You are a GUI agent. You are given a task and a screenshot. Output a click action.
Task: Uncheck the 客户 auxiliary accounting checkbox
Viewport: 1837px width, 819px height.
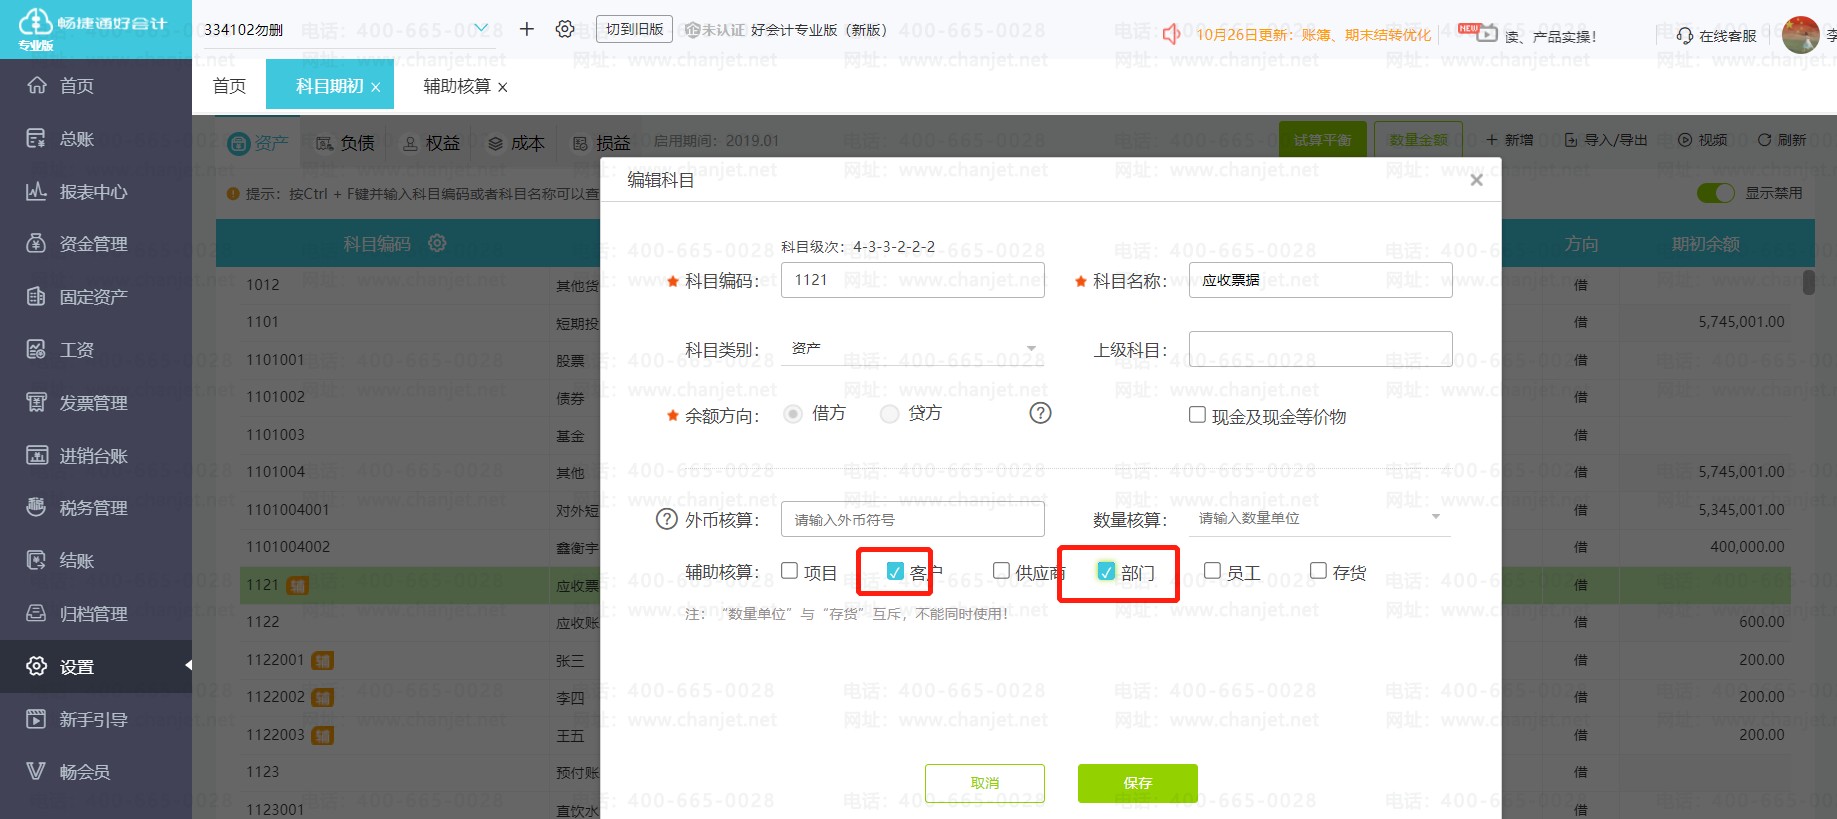pos(895,571)
